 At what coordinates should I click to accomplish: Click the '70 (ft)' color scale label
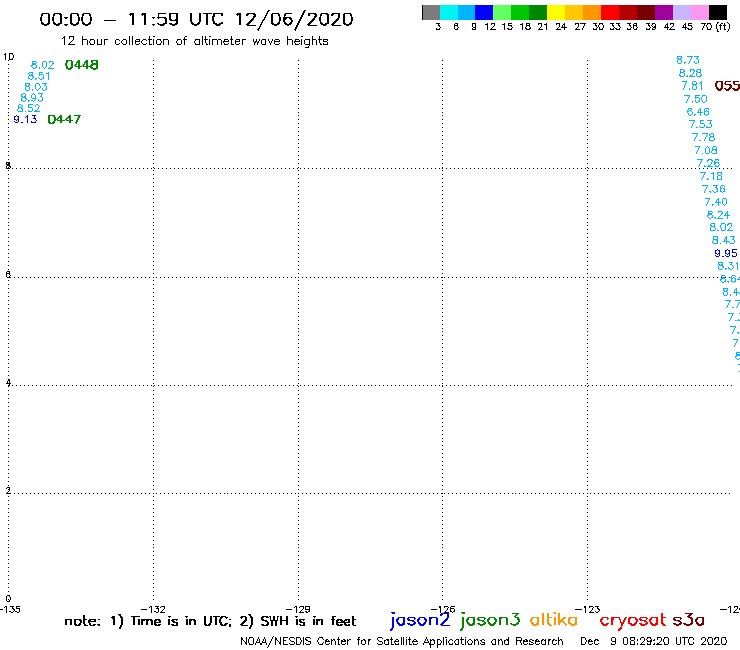coord(715,26)
